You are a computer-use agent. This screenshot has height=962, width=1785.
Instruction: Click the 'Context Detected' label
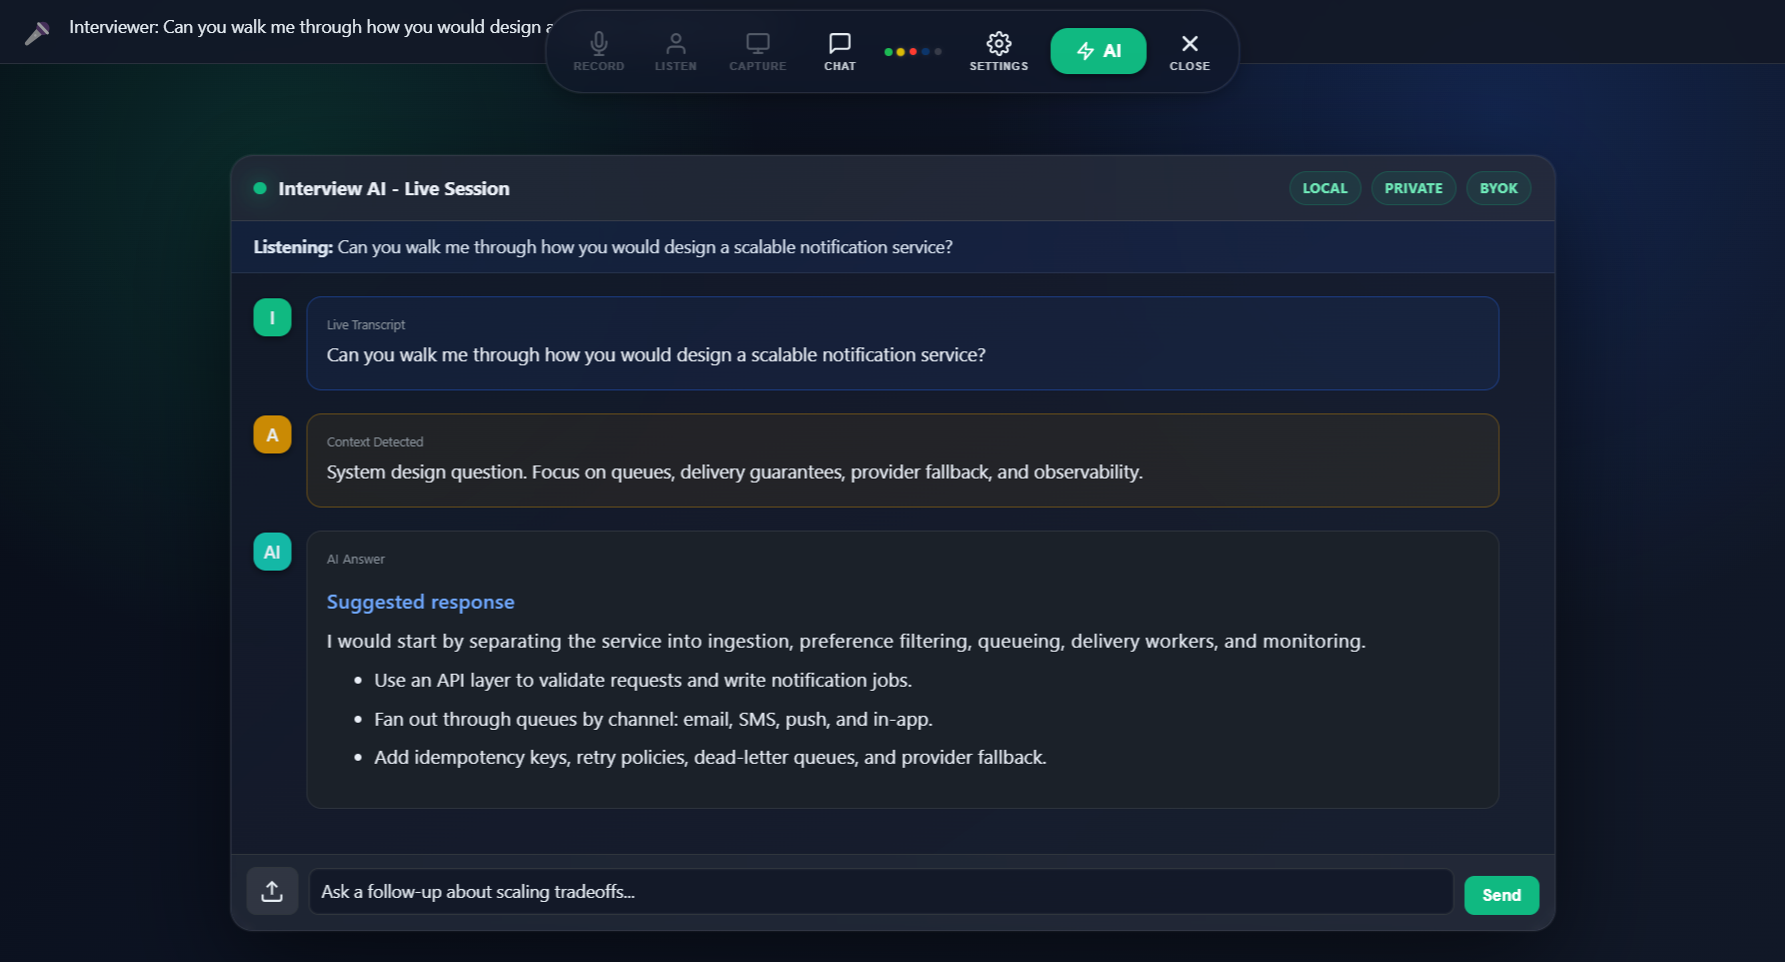coord(375,442)
